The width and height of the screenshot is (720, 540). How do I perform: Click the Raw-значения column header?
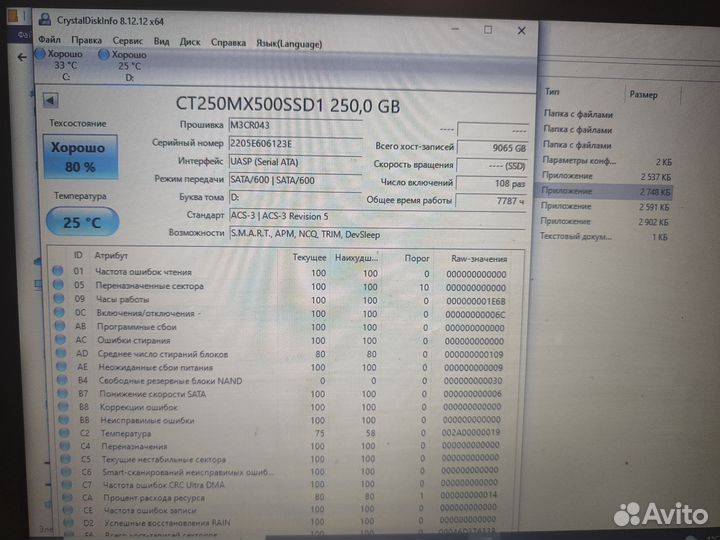coord(478,259)
